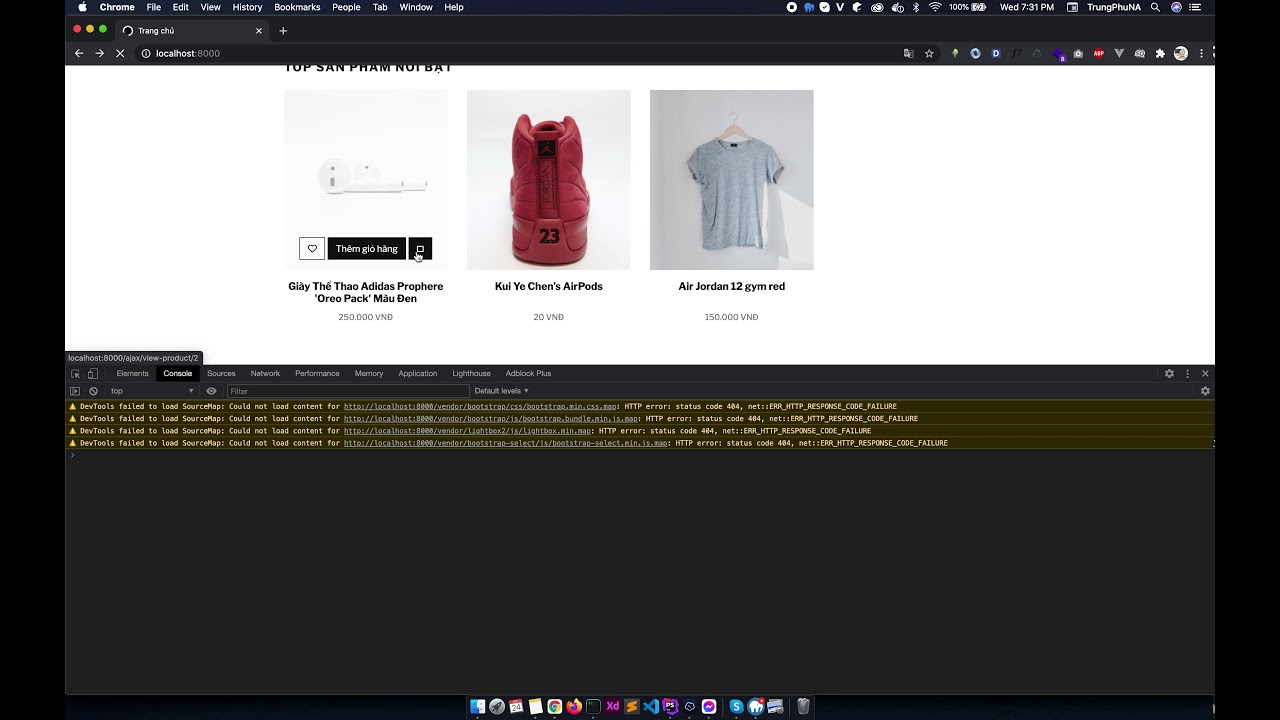This screenshot has width=1280, height=720.
Task: Toggle the DevTools inspect element picker
Action: click(75, 373)
